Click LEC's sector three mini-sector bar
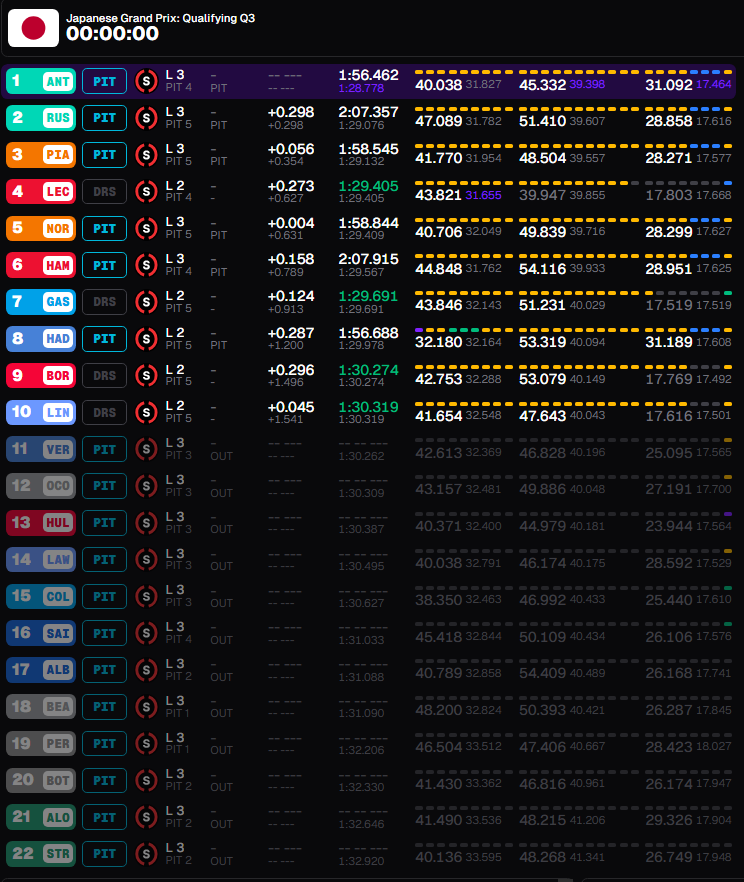 click(x=688, y=183)
